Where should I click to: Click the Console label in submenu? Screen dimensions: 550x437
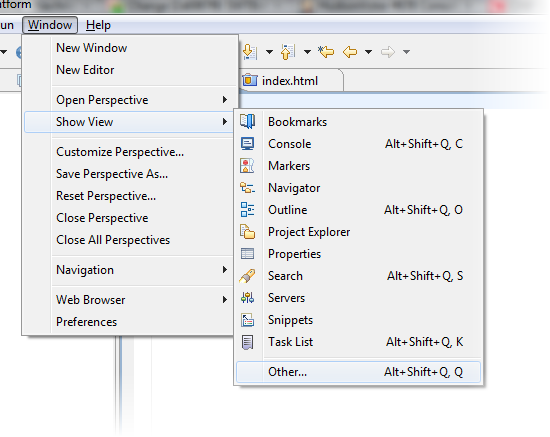(x=290, y=144)
